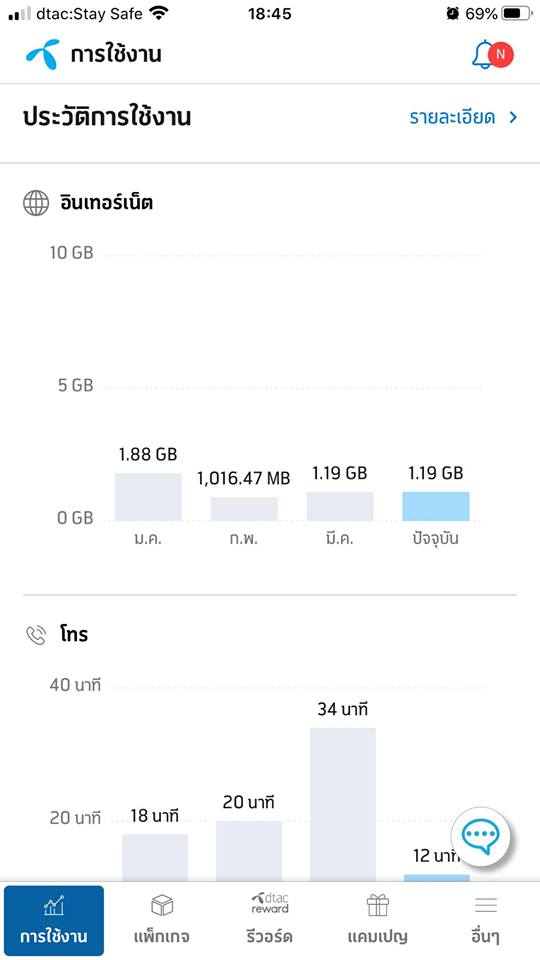Open the notification bell icon
Screen dimensions: 540x960
[482, 55]
